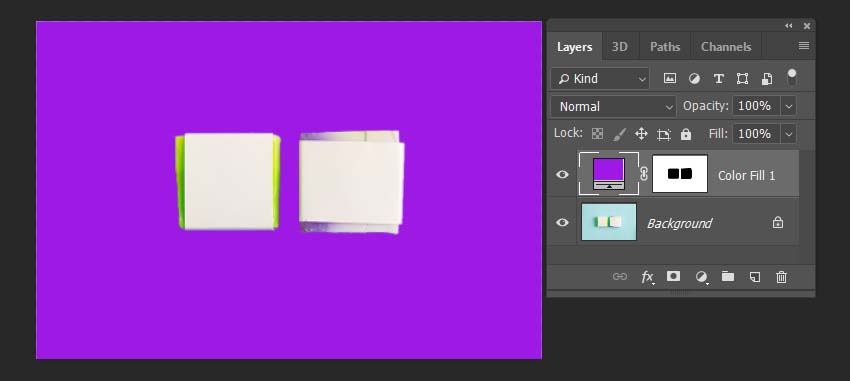Image resolution: width=850 pixels, height=381 pixels.
Task: Create new fill or adjustment layer
Action: tap(701, 277)
